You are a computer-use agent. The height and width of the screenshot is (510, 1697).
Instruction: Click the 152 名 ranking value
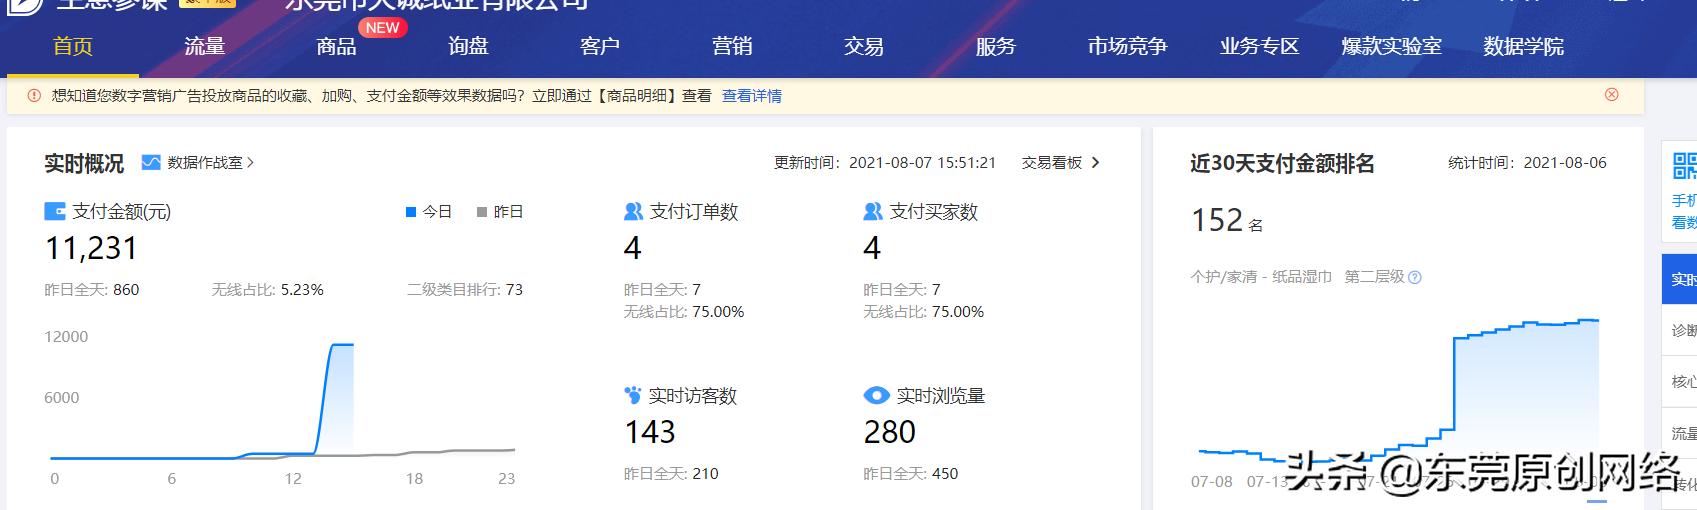pos(1227,220)
